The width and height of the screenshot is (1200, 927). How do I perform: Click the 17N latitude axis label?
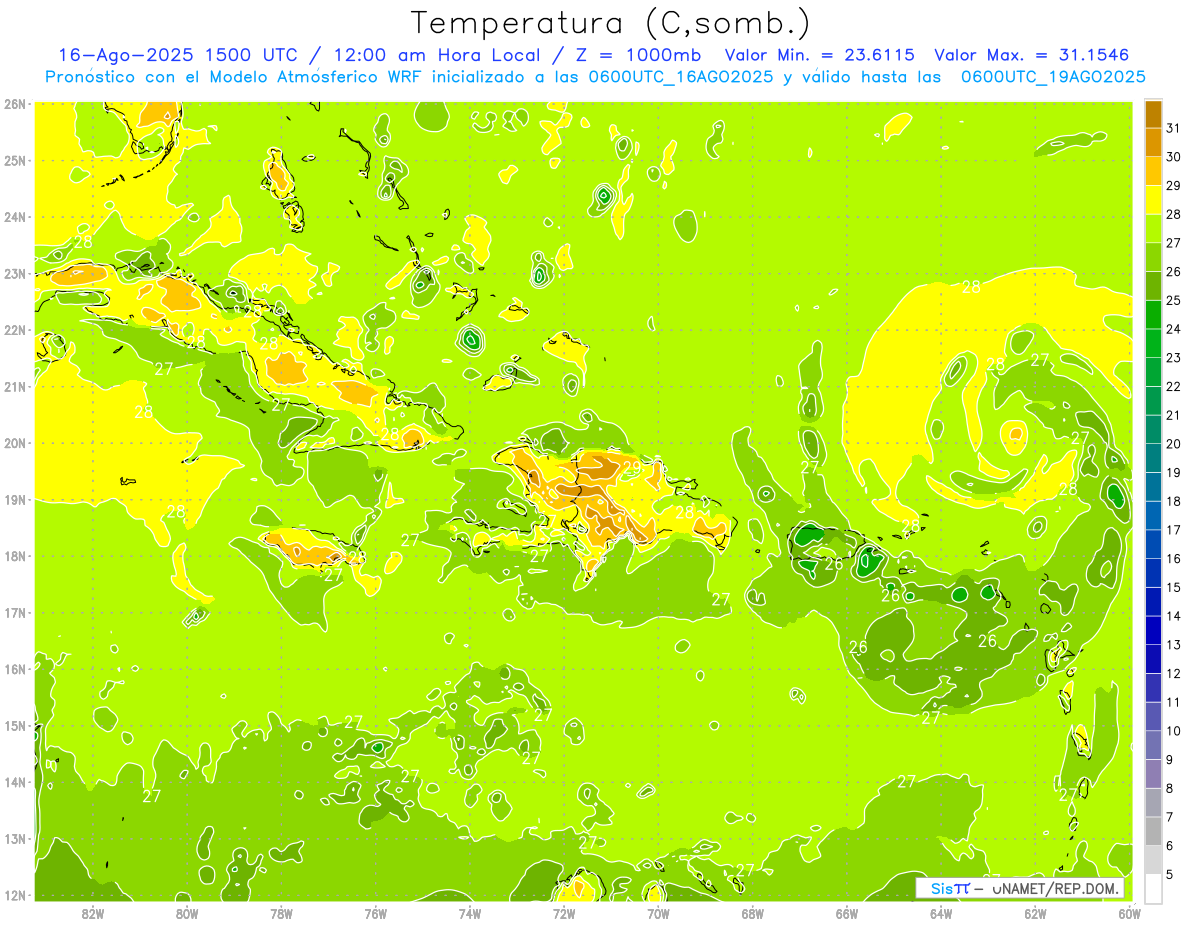click(15, 612)
